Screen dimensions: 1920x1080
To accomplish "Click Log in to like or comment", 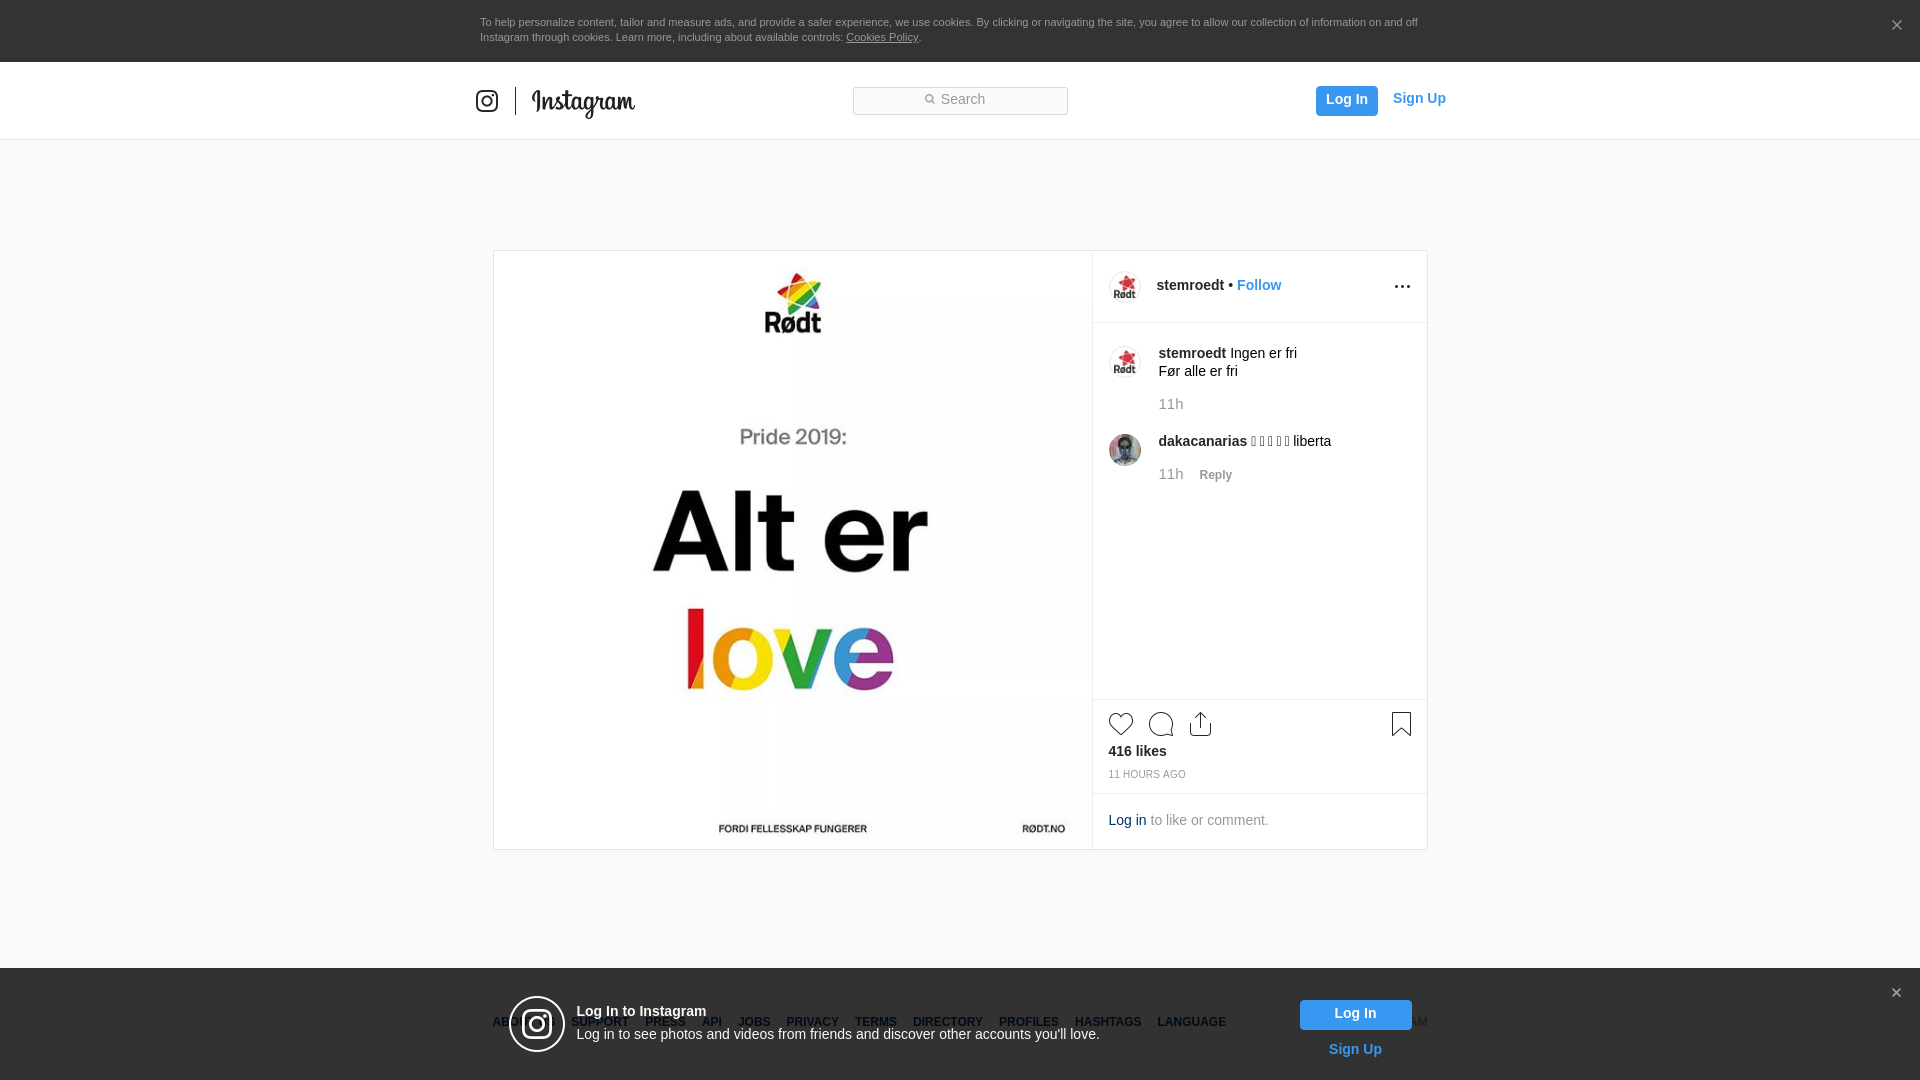I will (1127, 820).
